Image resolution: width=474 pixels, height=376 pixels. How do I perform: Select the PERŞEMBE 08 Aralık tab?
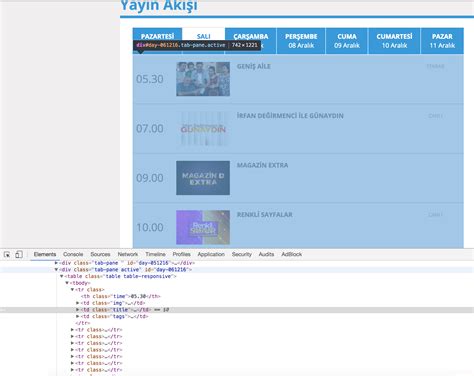point(301,41)
